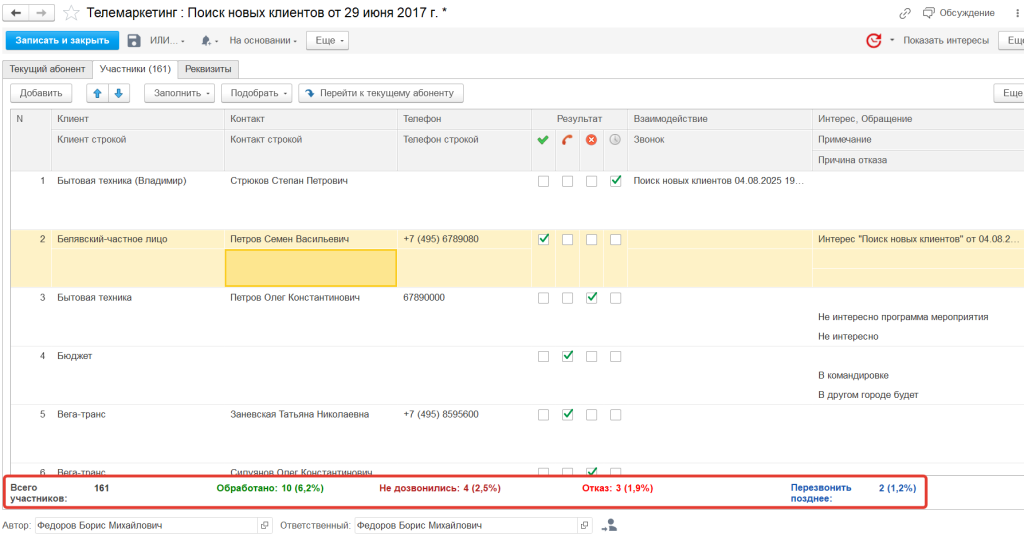Uncheck the processed checkbox for Белявский-частное лицо
Screen dimensions: 1024x536
click(x=543, y=240)
